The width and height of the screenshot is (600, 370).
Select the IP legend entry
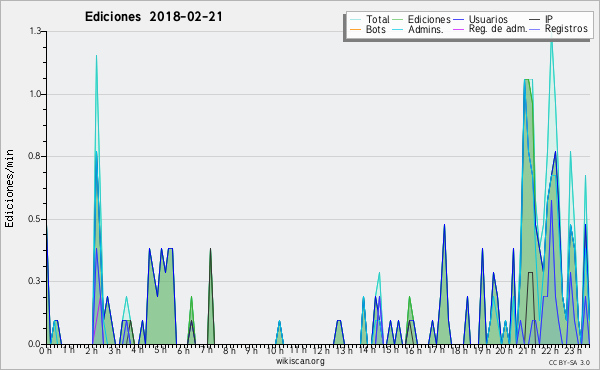[549, 19]
